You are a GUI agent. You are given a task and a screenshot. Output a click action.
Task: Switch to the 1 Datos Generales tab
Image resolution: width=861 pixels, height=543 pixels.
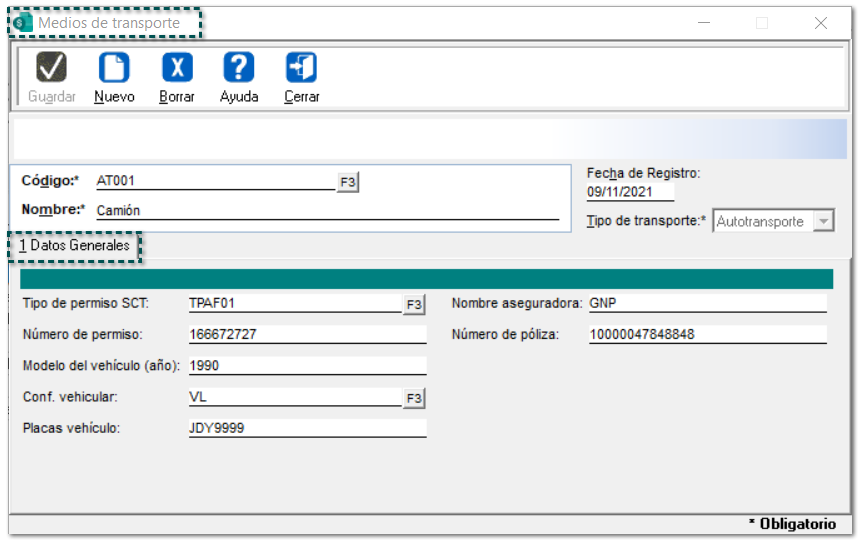[75, 246]
